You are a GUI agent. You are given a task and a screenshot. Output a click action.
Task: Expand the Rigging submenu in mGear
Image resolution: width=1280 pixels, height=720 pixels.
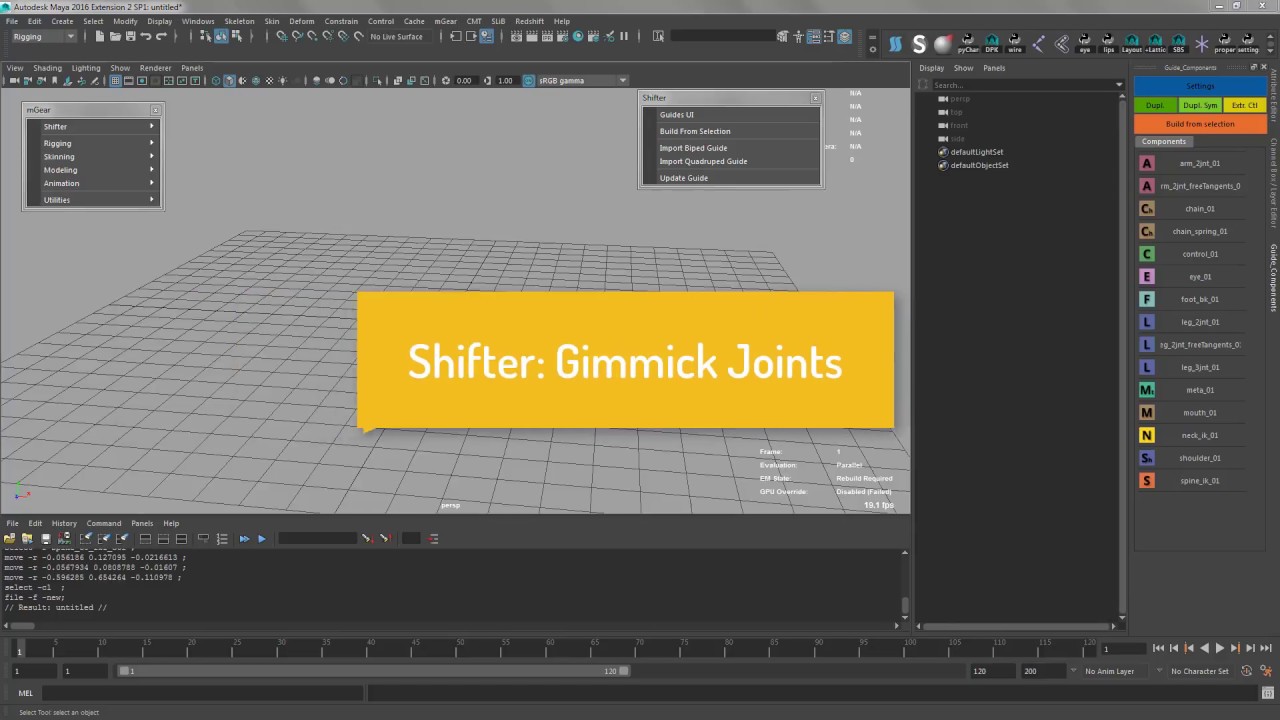pos(98,143)
